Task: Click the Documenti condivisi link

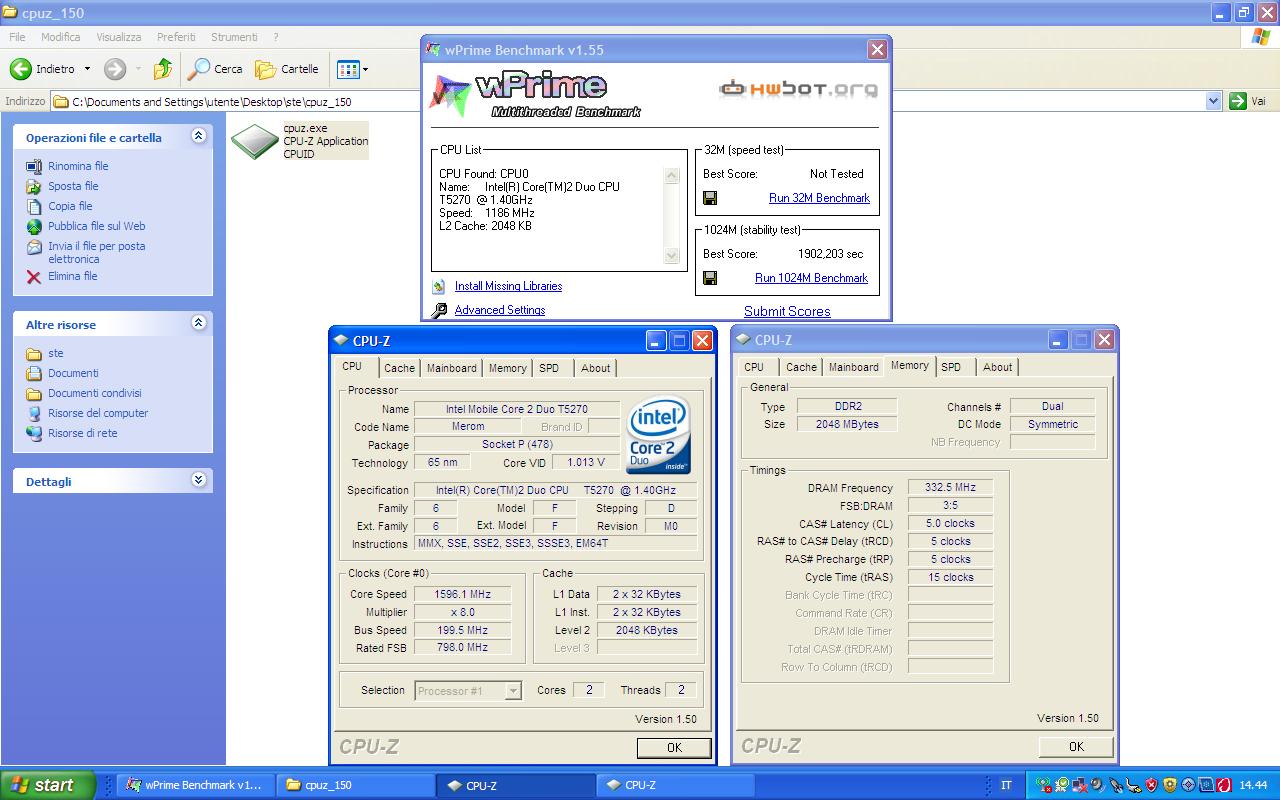Action: [x=95, y=393]
